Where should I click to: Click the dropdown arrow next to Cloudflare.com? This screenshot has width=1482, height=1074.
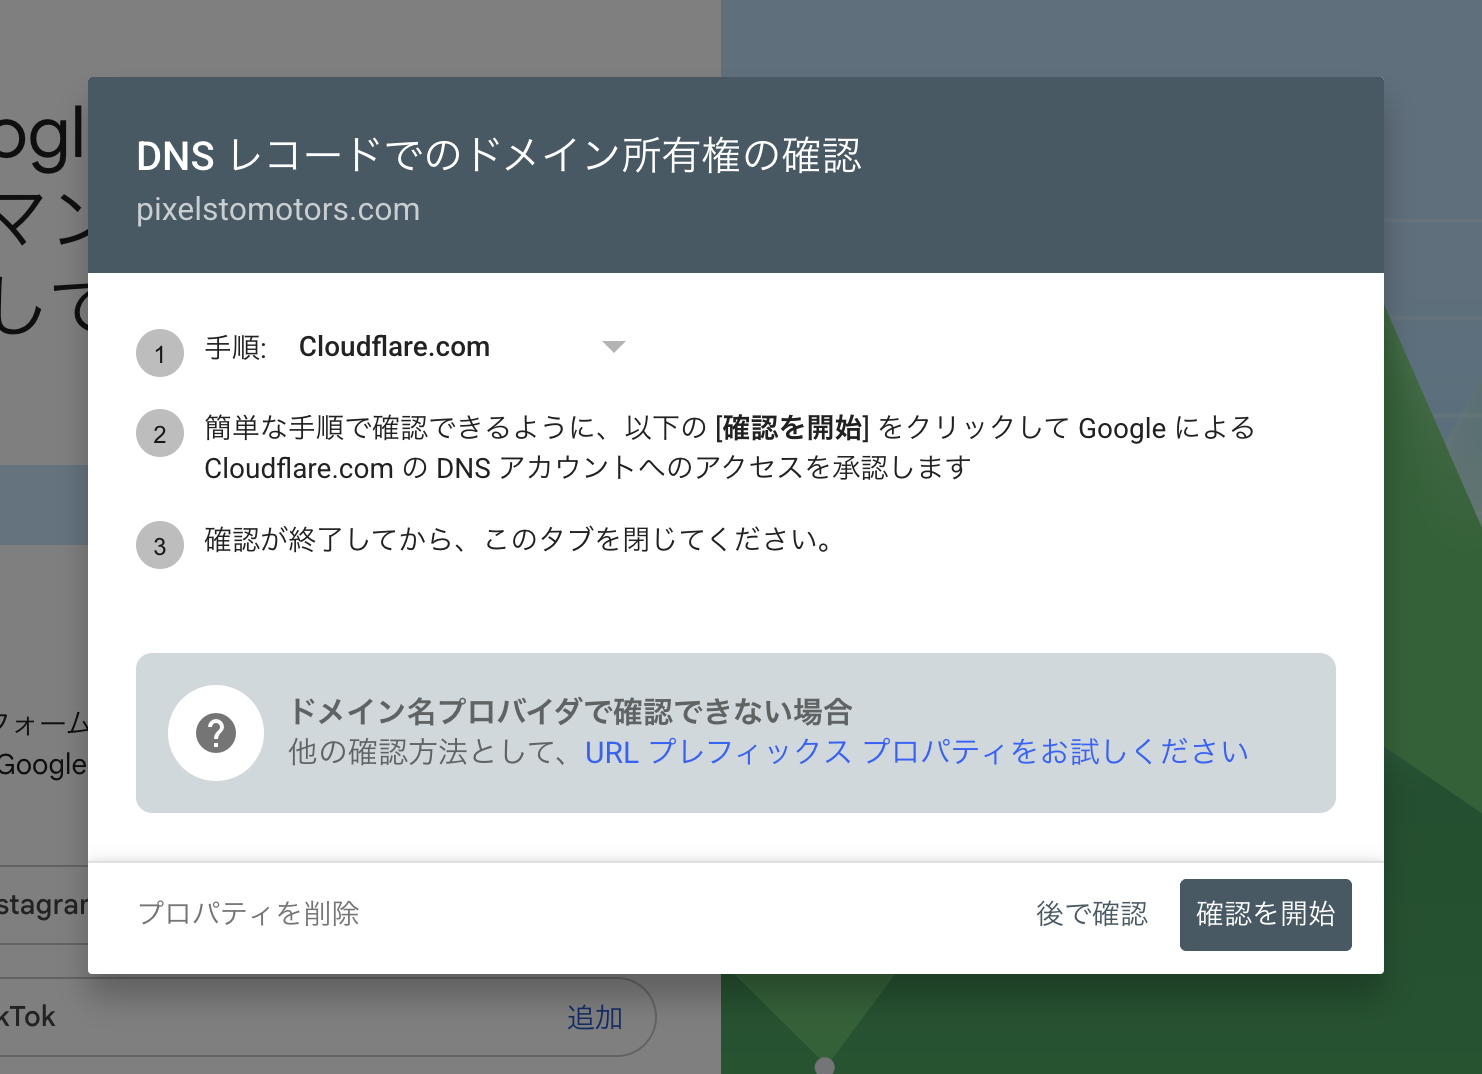tap(614, 347)
